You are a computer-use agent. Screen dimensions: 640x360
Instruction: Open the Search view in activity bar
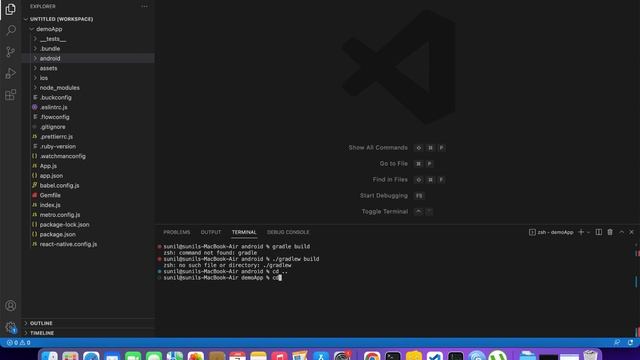tap(11, 30)
